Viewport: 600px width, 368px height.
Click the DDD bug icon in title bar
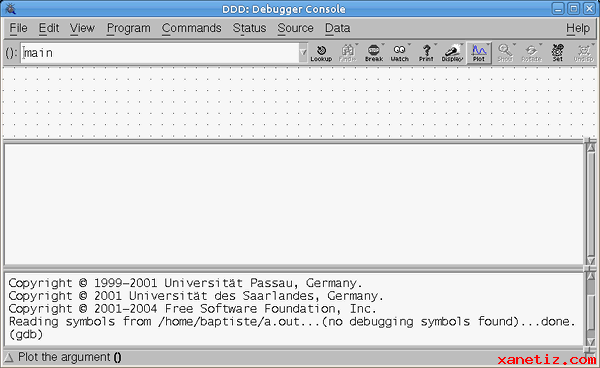point(10,8)
